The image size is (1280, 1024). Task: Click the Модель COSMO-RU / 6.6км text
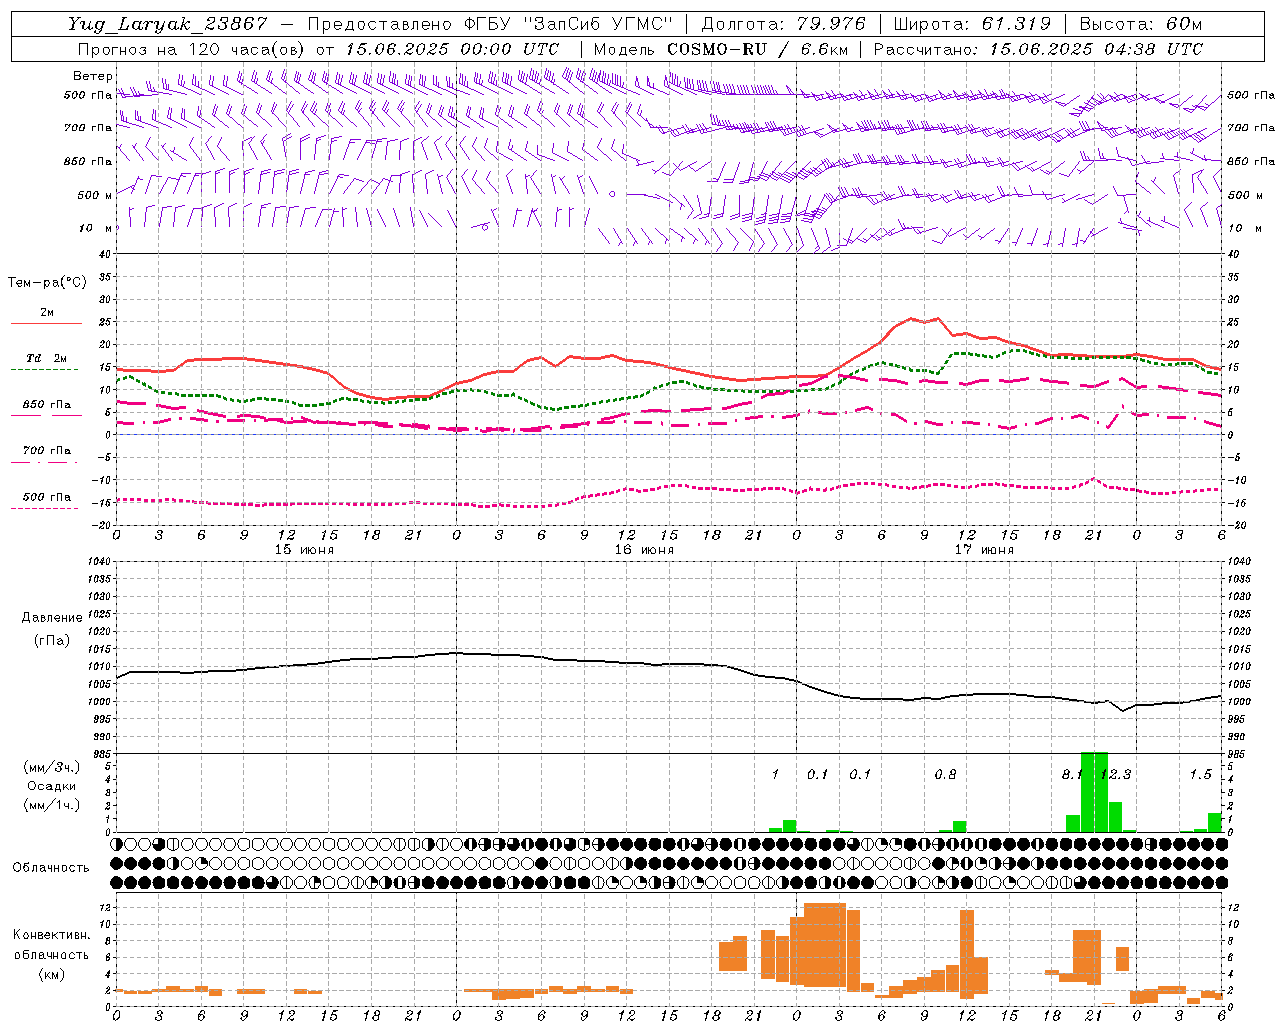click(x=721, y=49)
